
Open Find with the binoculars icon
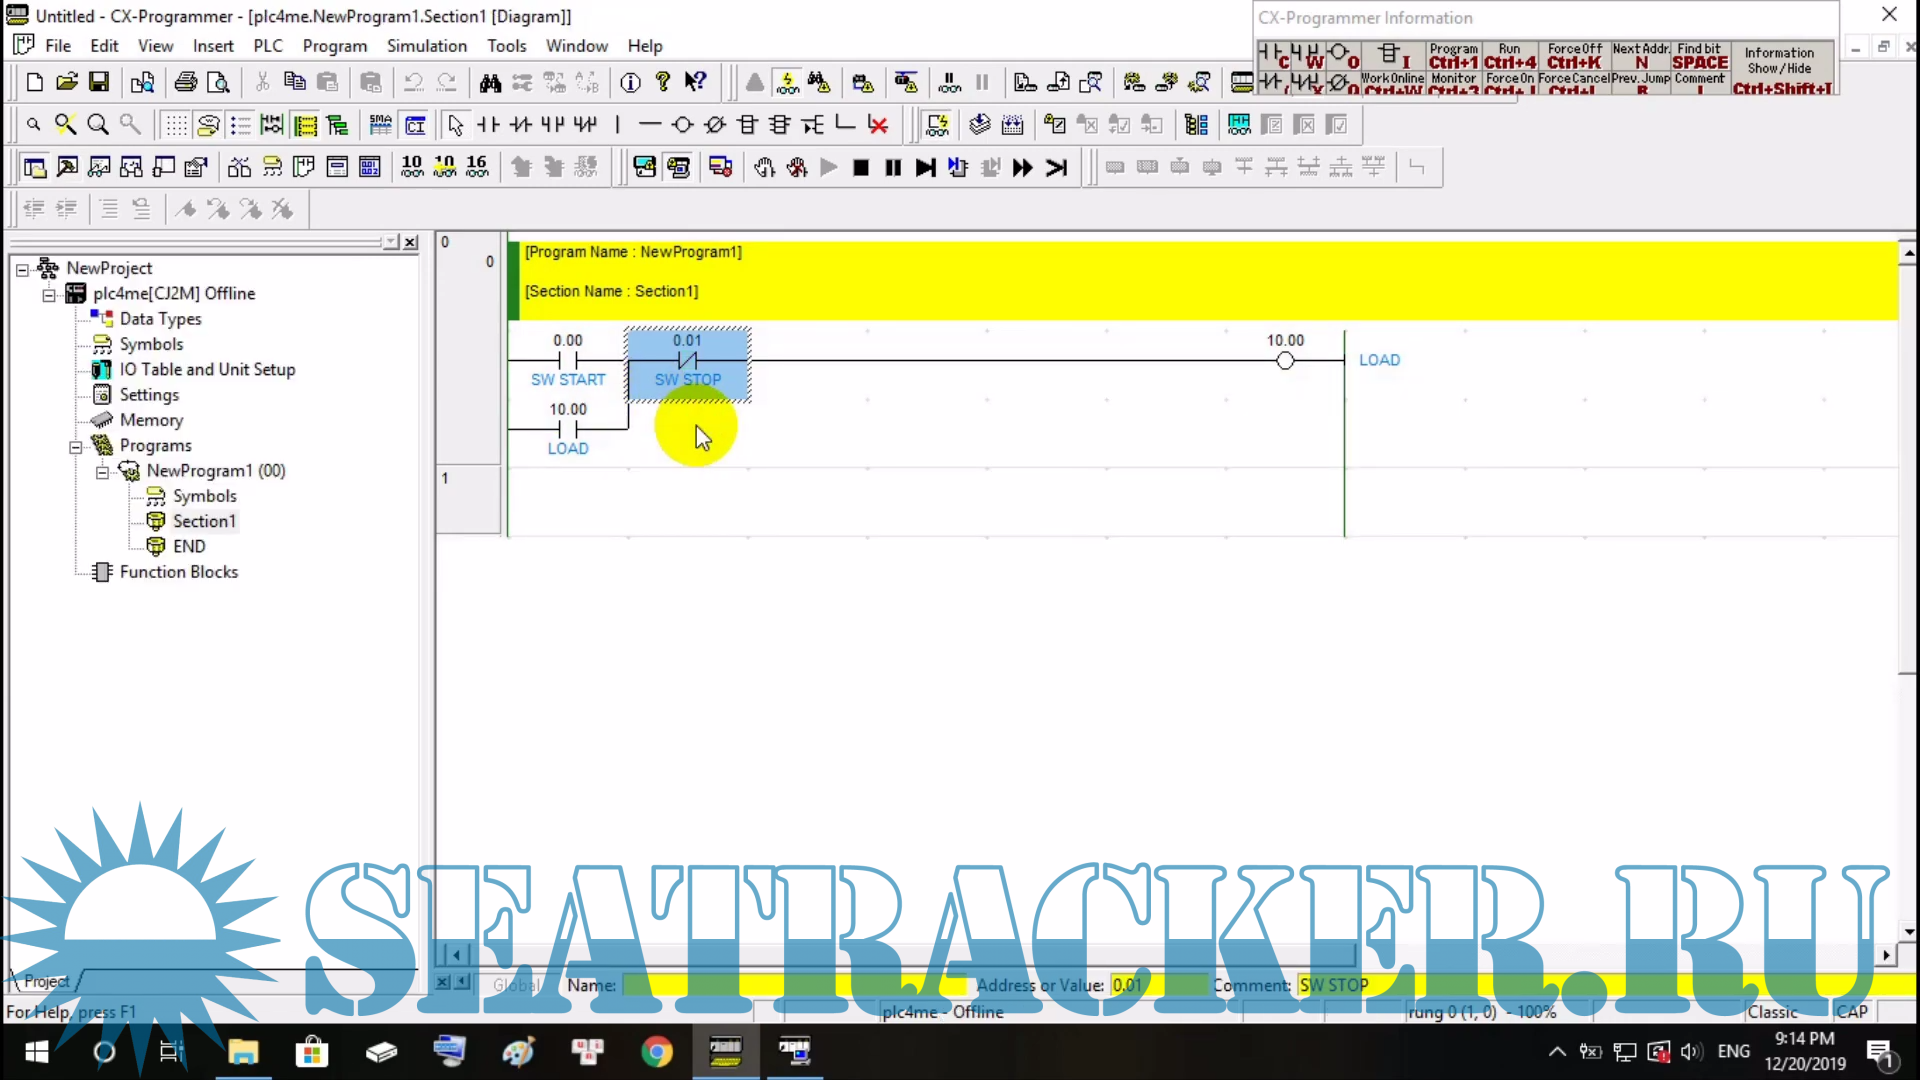490,83
